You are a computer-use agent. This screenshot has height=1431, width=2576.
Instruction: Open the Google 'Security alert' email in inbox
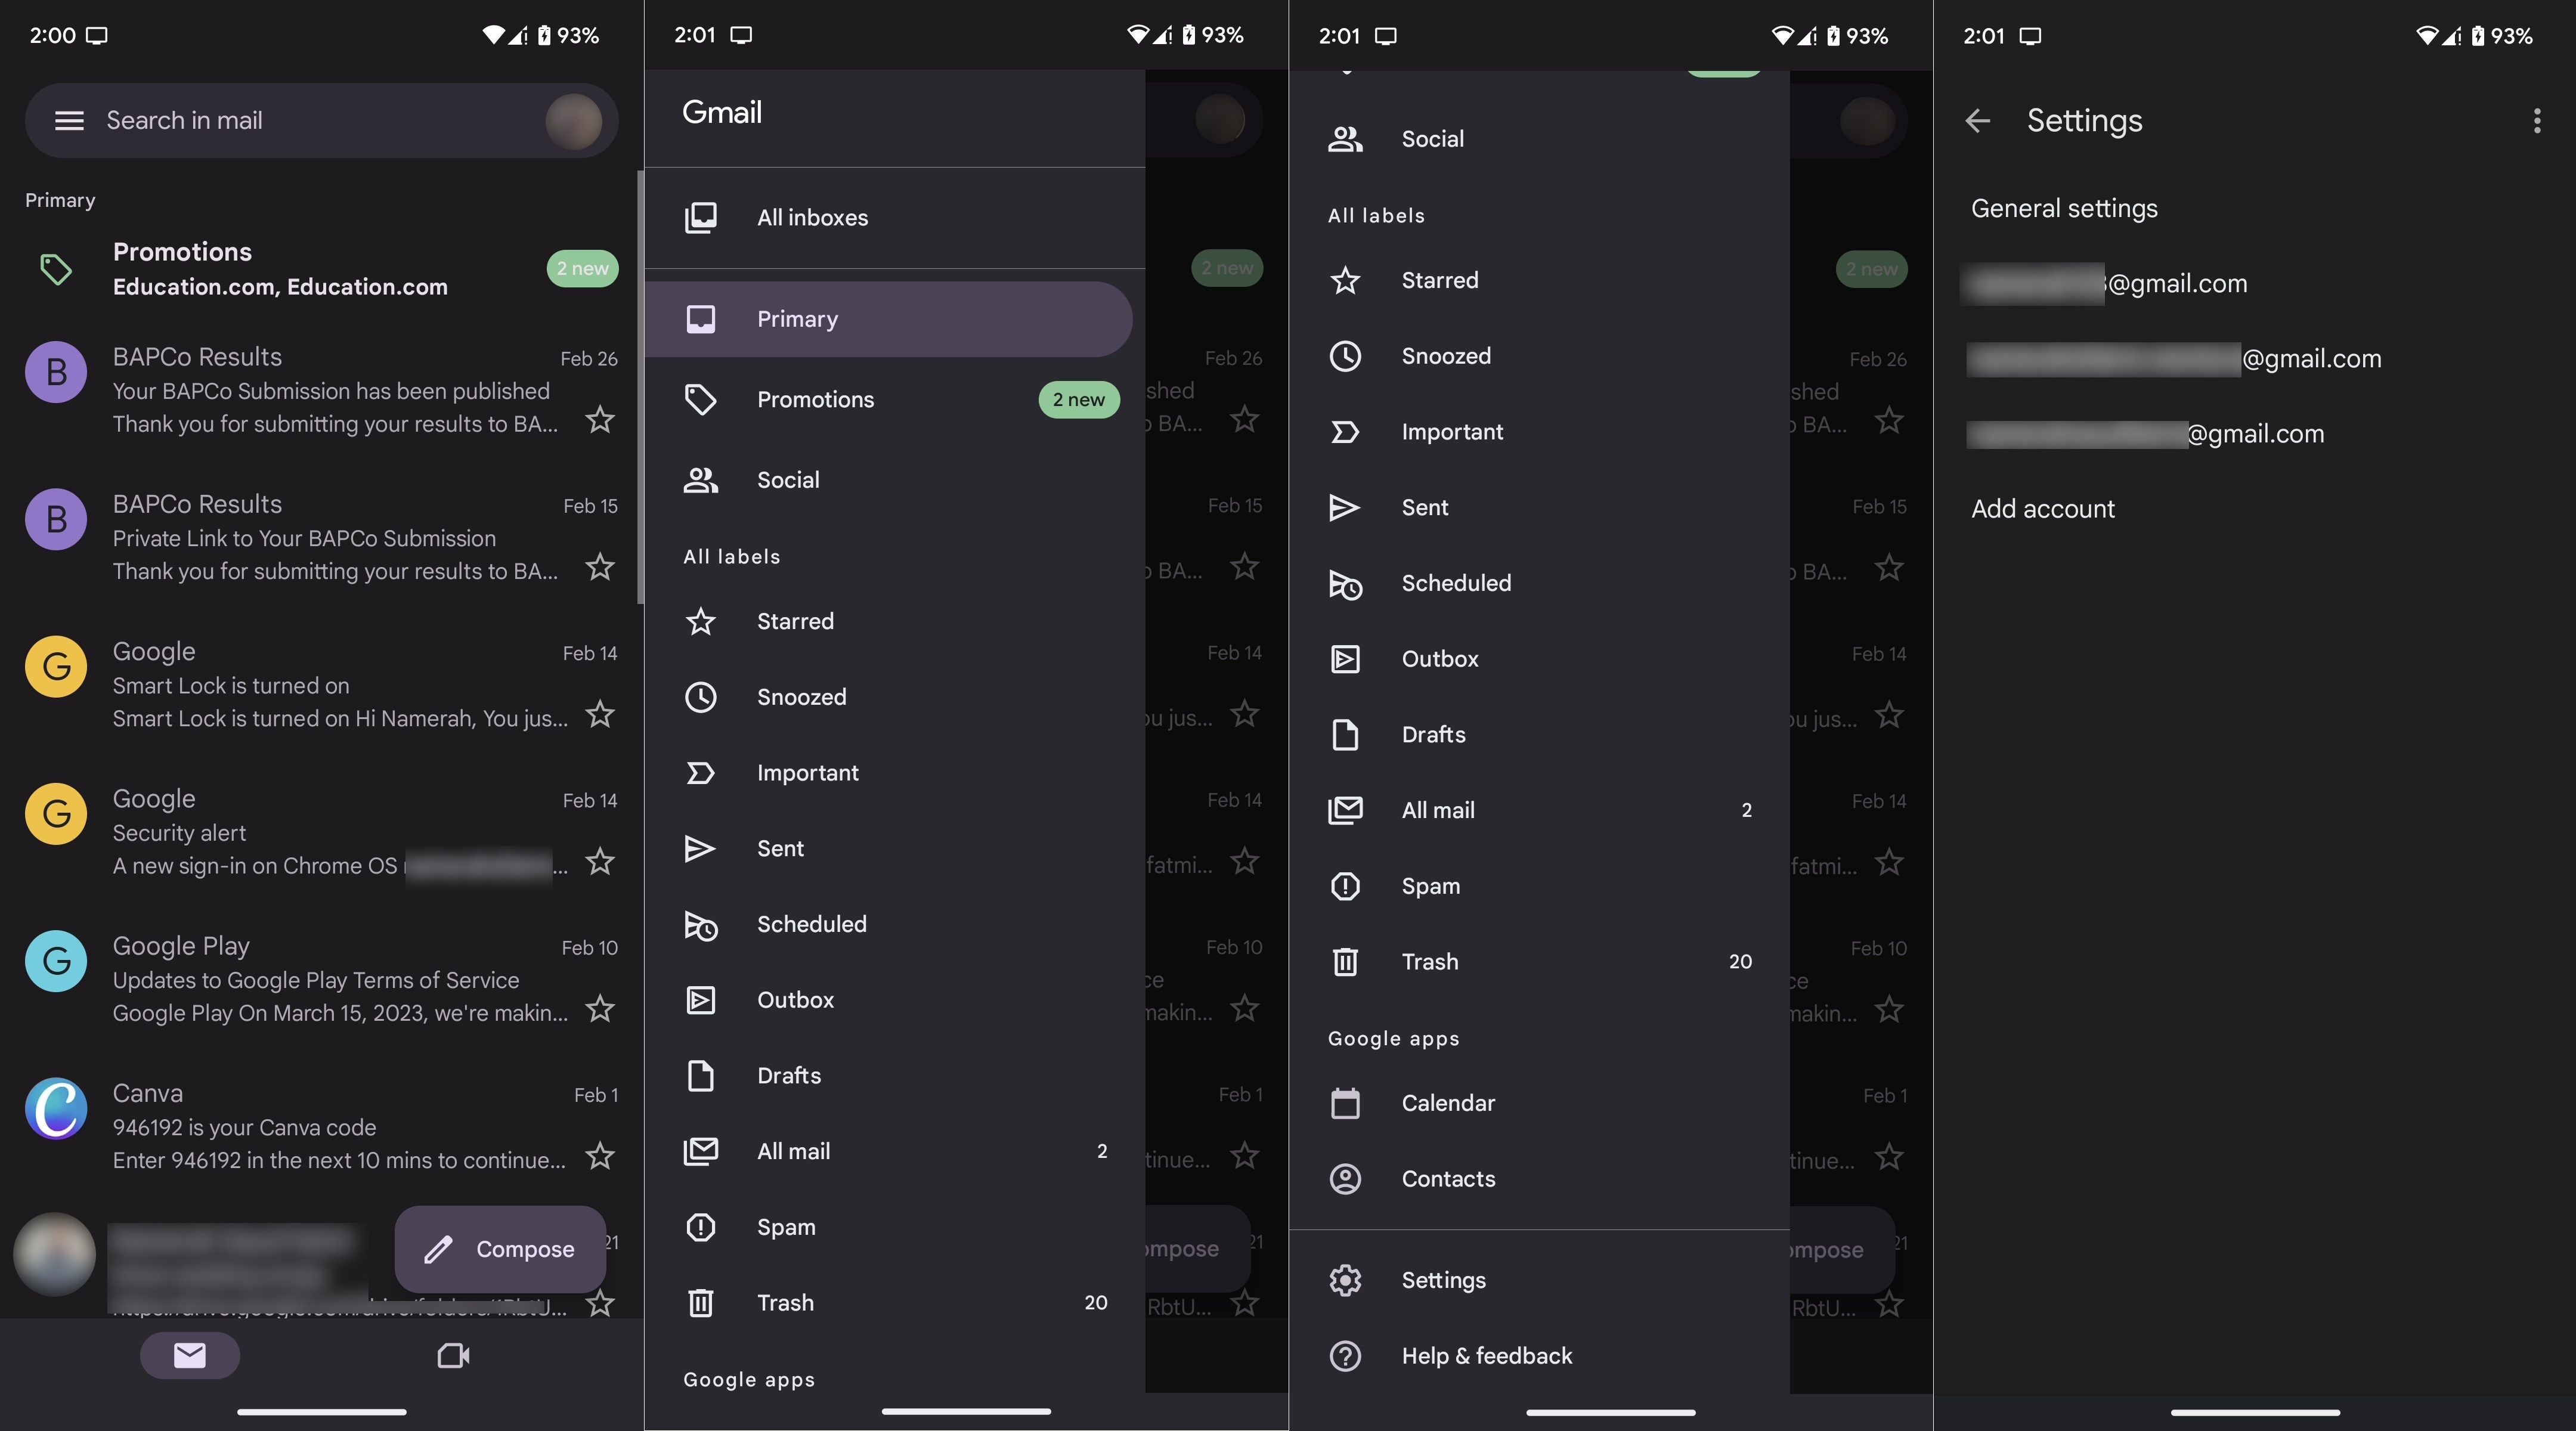click(322, 832)
